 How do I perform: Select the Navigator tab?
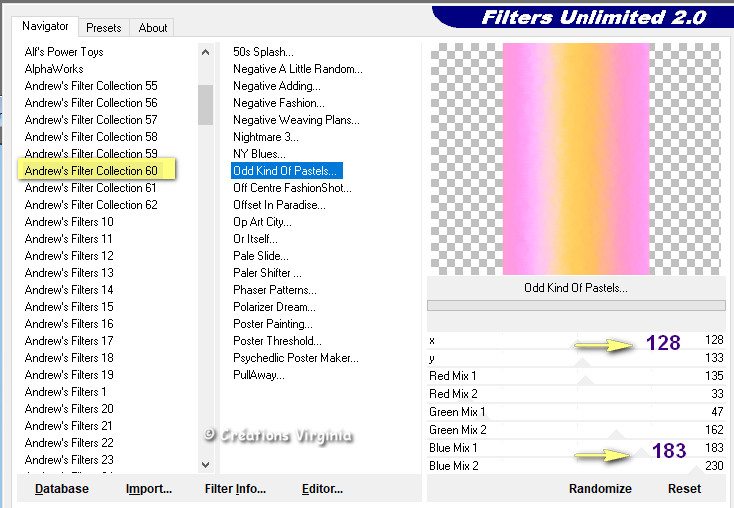[x=45, y=26]
